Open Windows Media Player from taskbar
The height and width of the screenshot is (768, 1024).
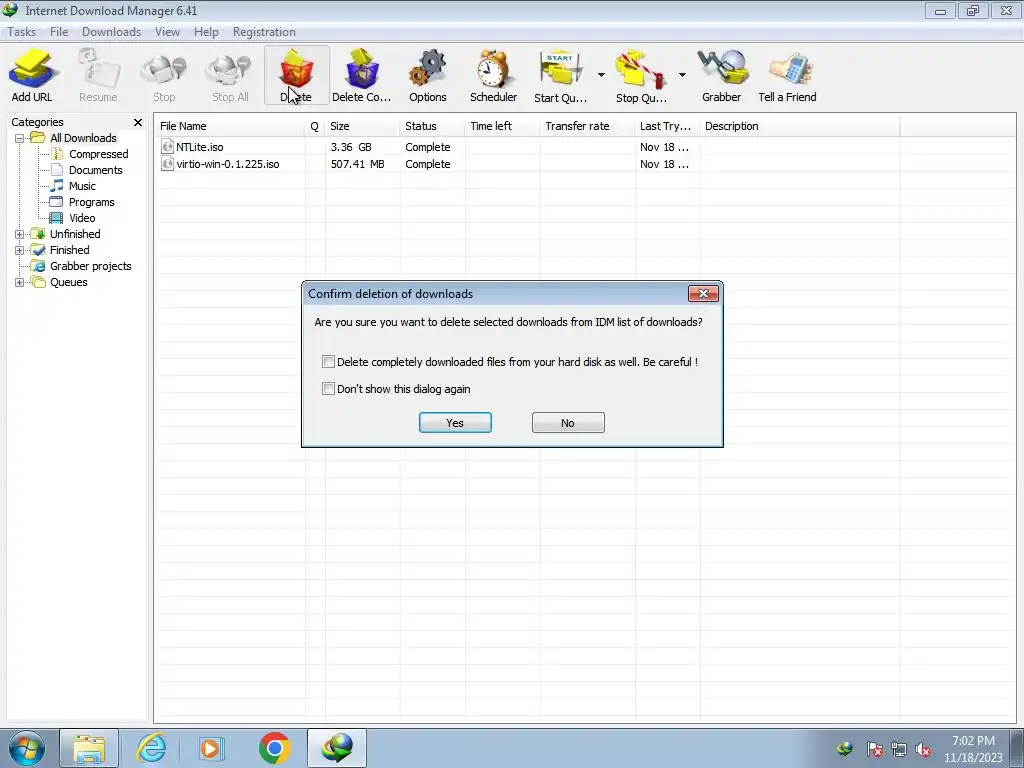pos(211,748)
